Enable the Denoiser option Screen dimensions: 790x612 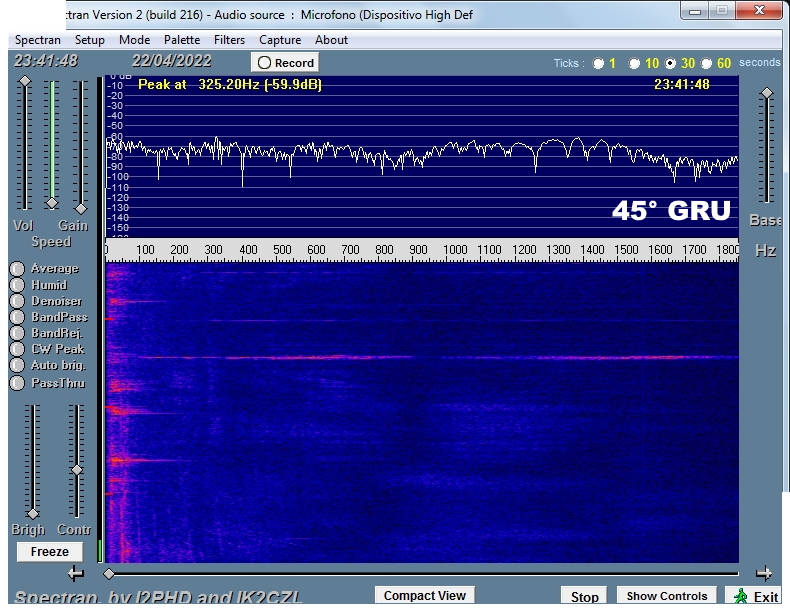(17, 301)
